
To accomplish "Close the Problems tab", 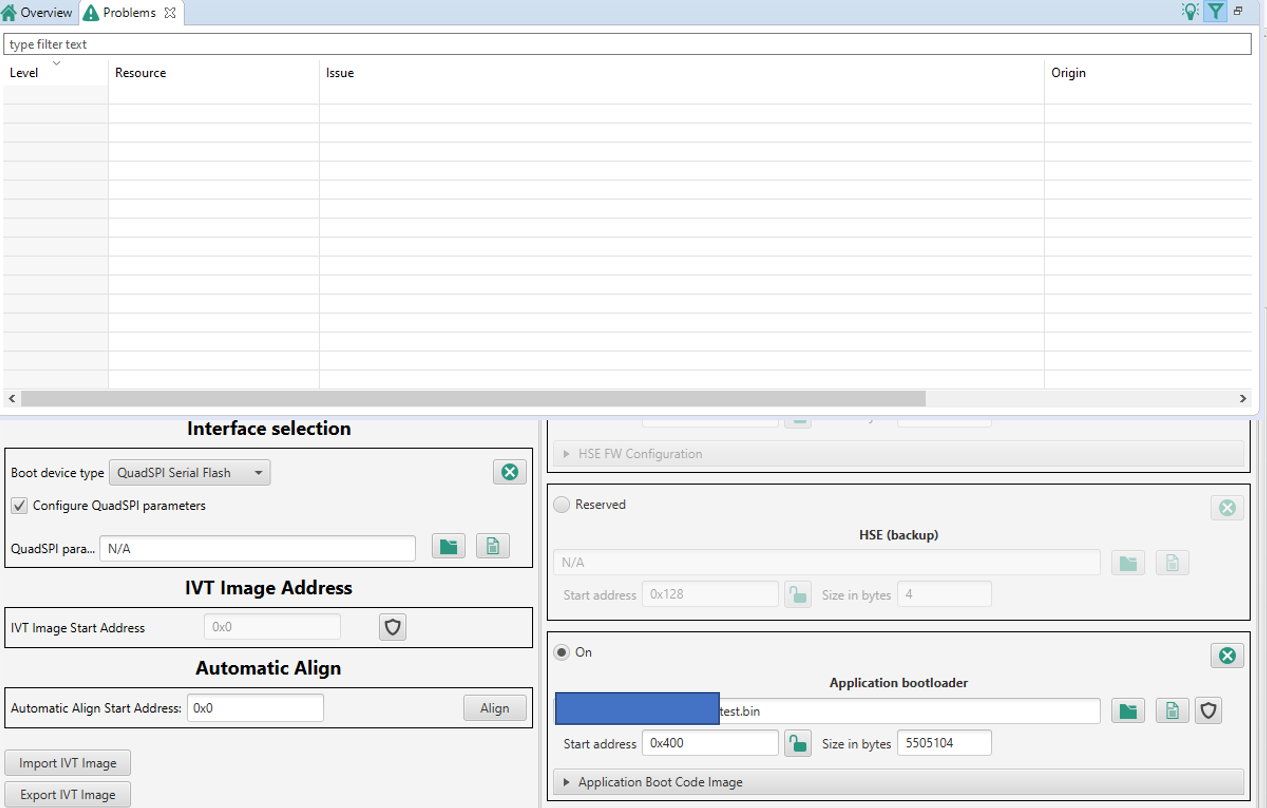I will 170,13.
